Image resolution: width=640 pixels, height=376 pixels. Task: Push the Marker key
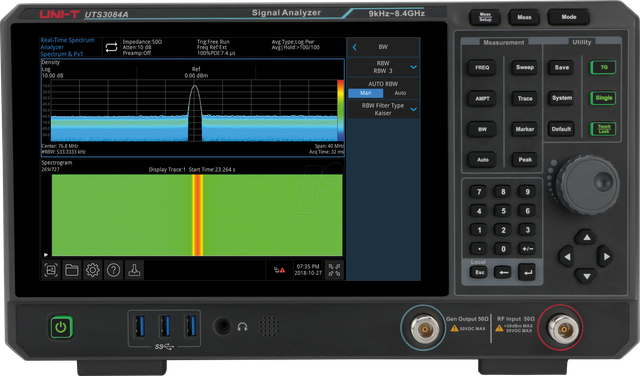(x=525, y=129)
